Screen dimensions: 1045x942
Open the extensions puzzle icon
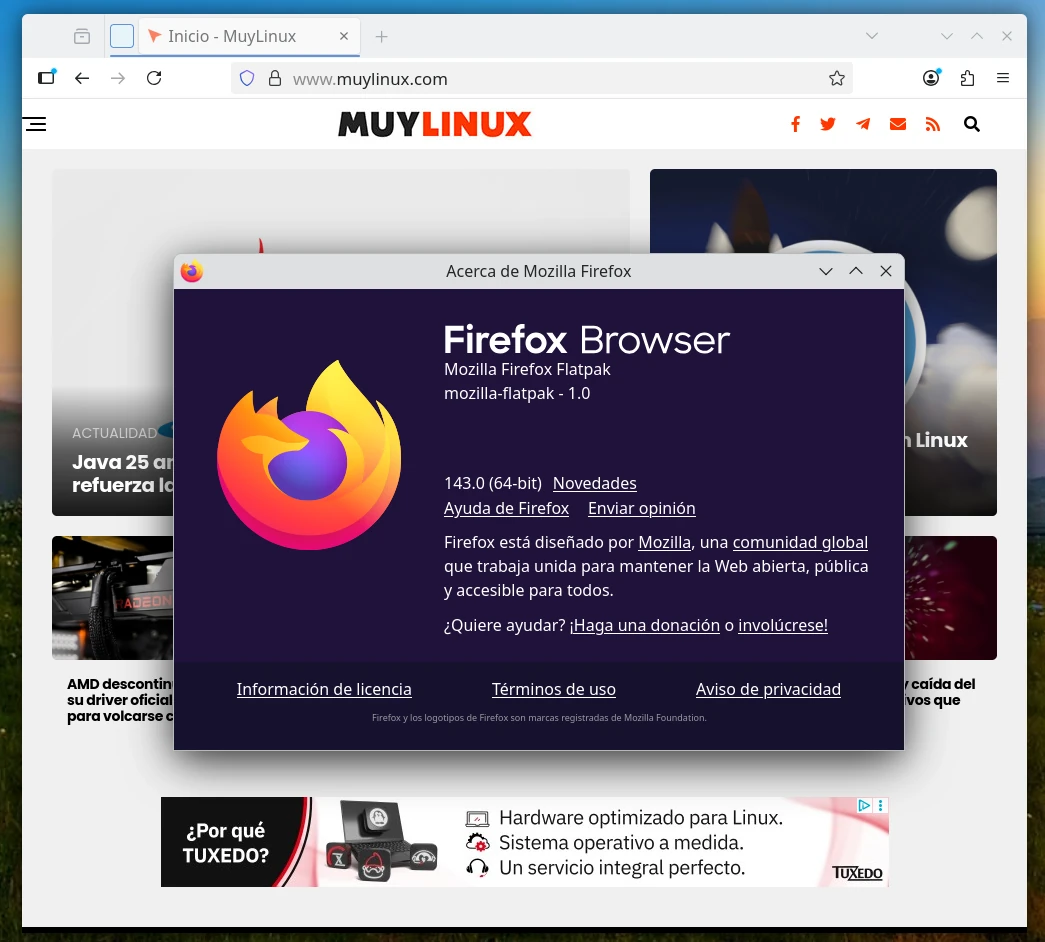coord(967,78)
